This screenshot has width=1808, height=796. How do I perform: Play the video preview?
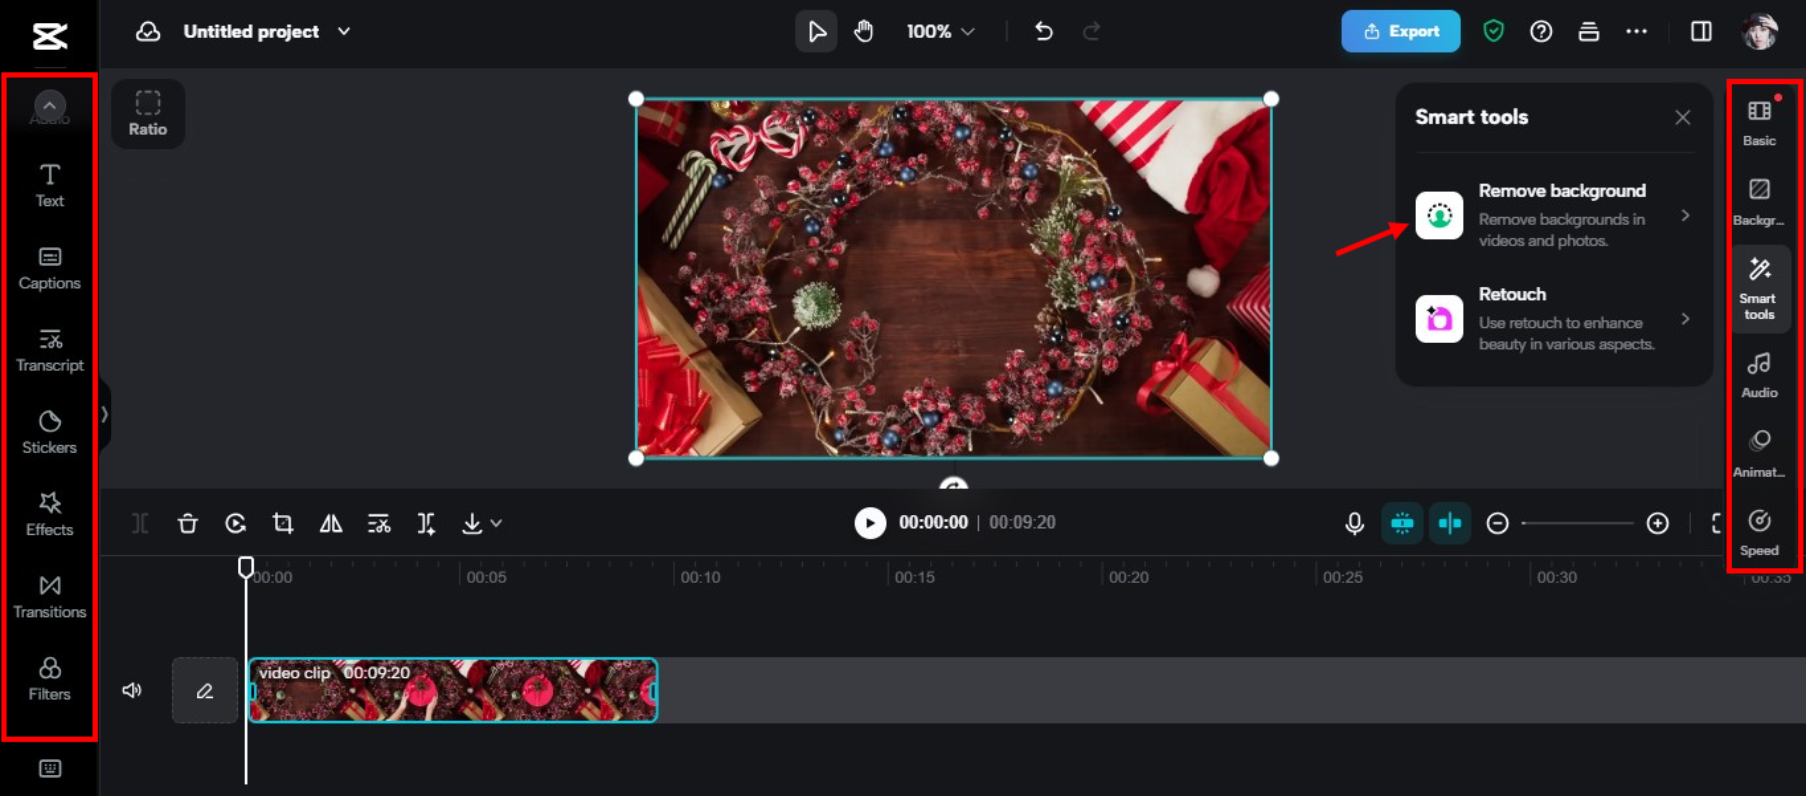pos(870,523)
